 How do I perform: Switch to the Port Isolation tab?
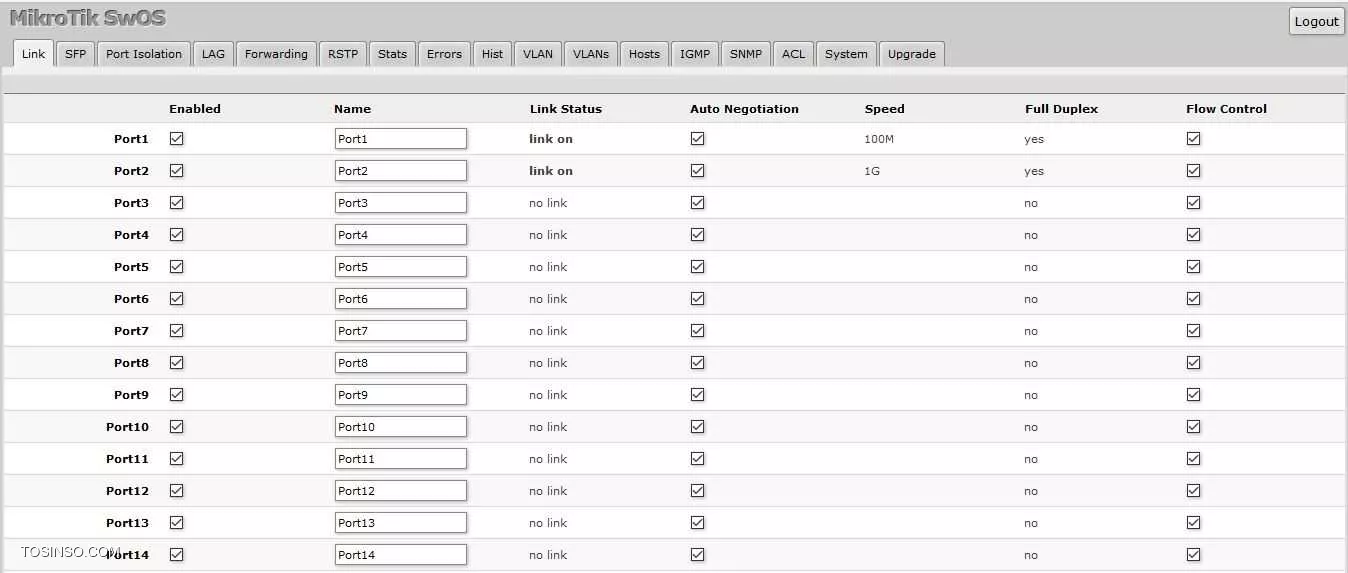click(x=144, y=54)
